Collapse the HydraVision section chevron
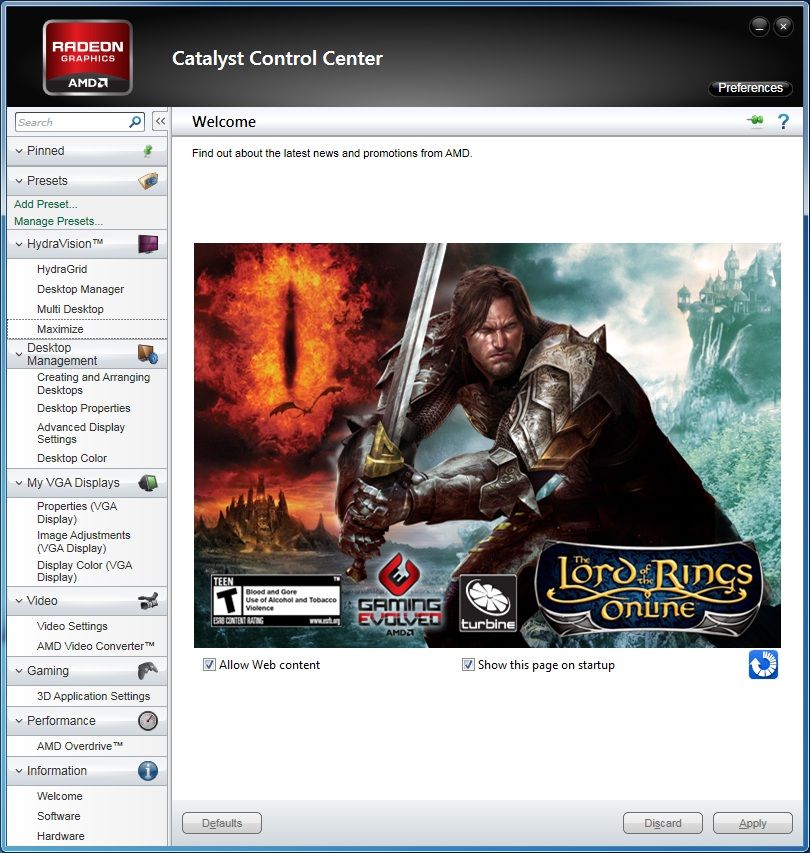Screen dimensions: 810x853 point(19,244)
